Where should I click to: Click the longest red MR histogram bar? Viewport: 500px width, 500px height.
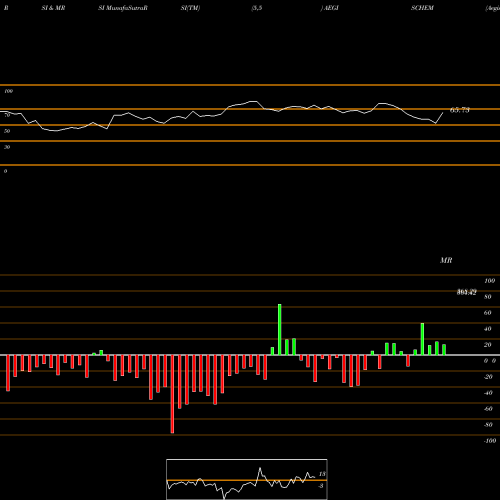coord(172,394)
